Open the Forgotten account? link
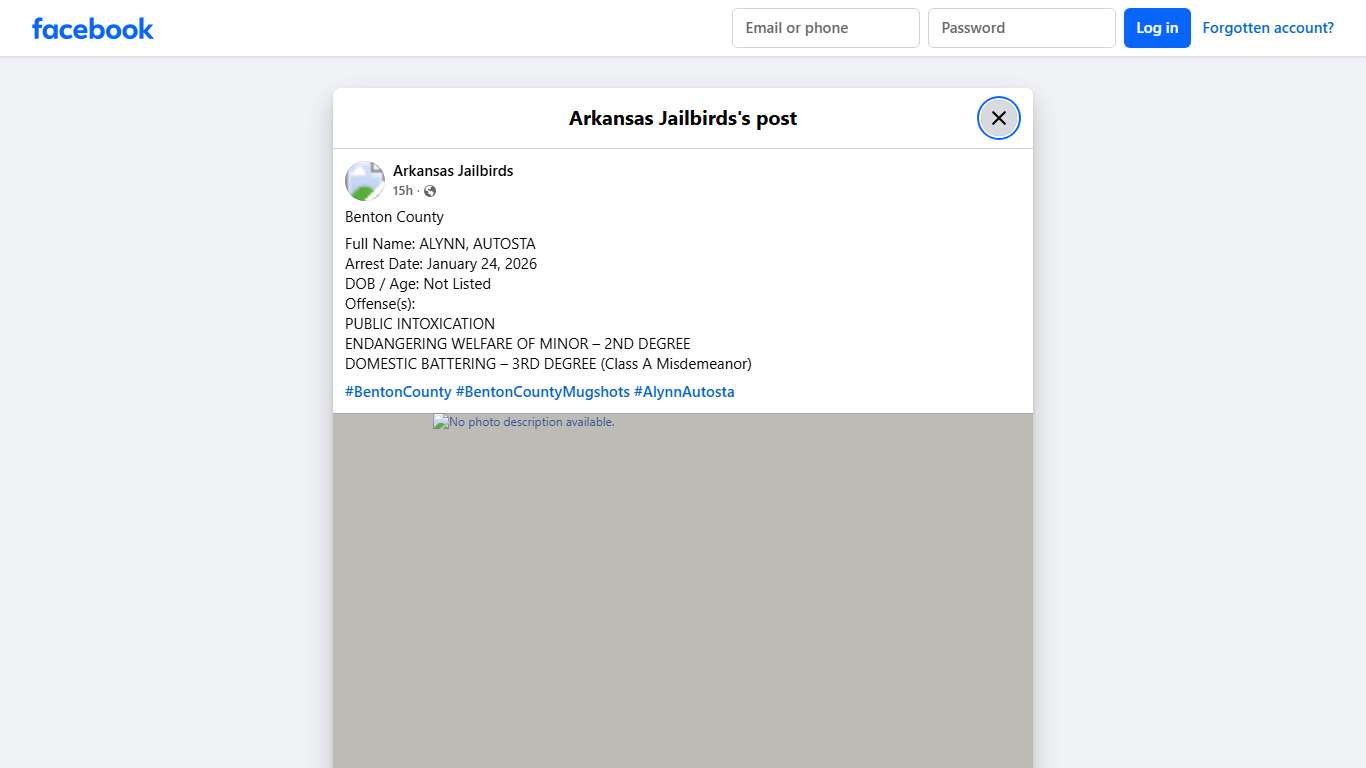The height and width of the screenshot is (768, 1366). pos(1267,28)
